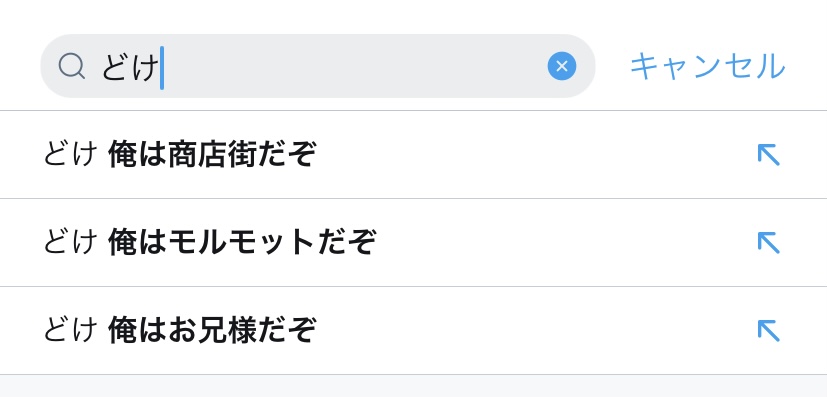Select suggestion どけ 俺は商店街だぞ

point(414,155)
